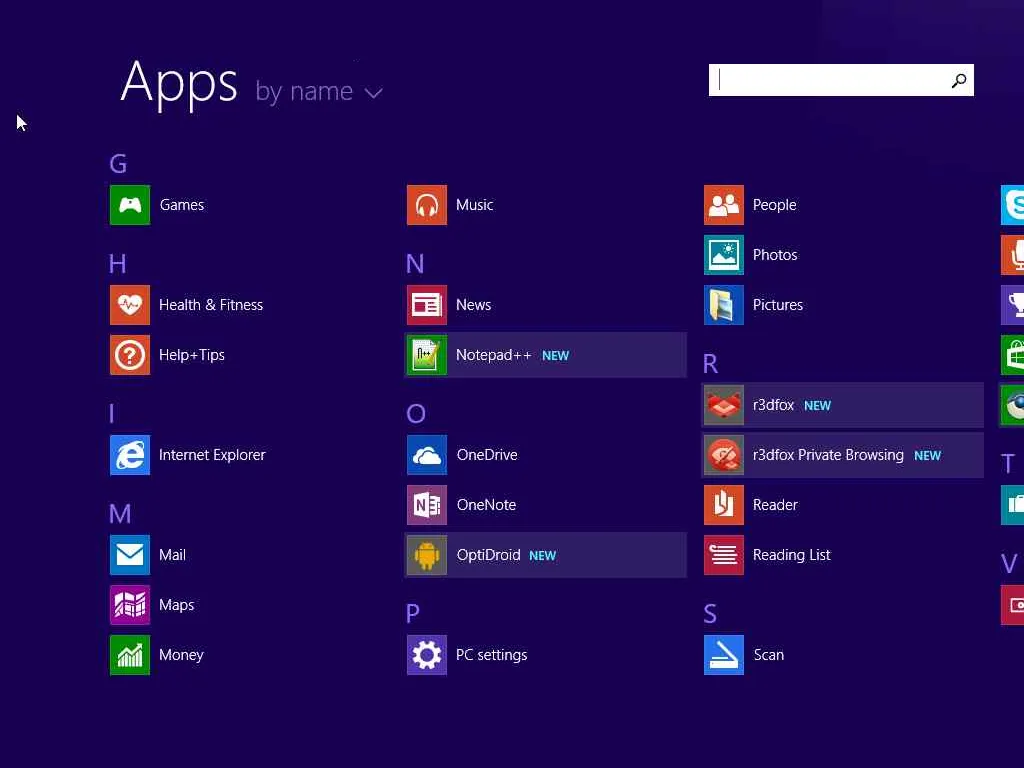Click the 'Health & Fitness' label text

tap(211, 305)
